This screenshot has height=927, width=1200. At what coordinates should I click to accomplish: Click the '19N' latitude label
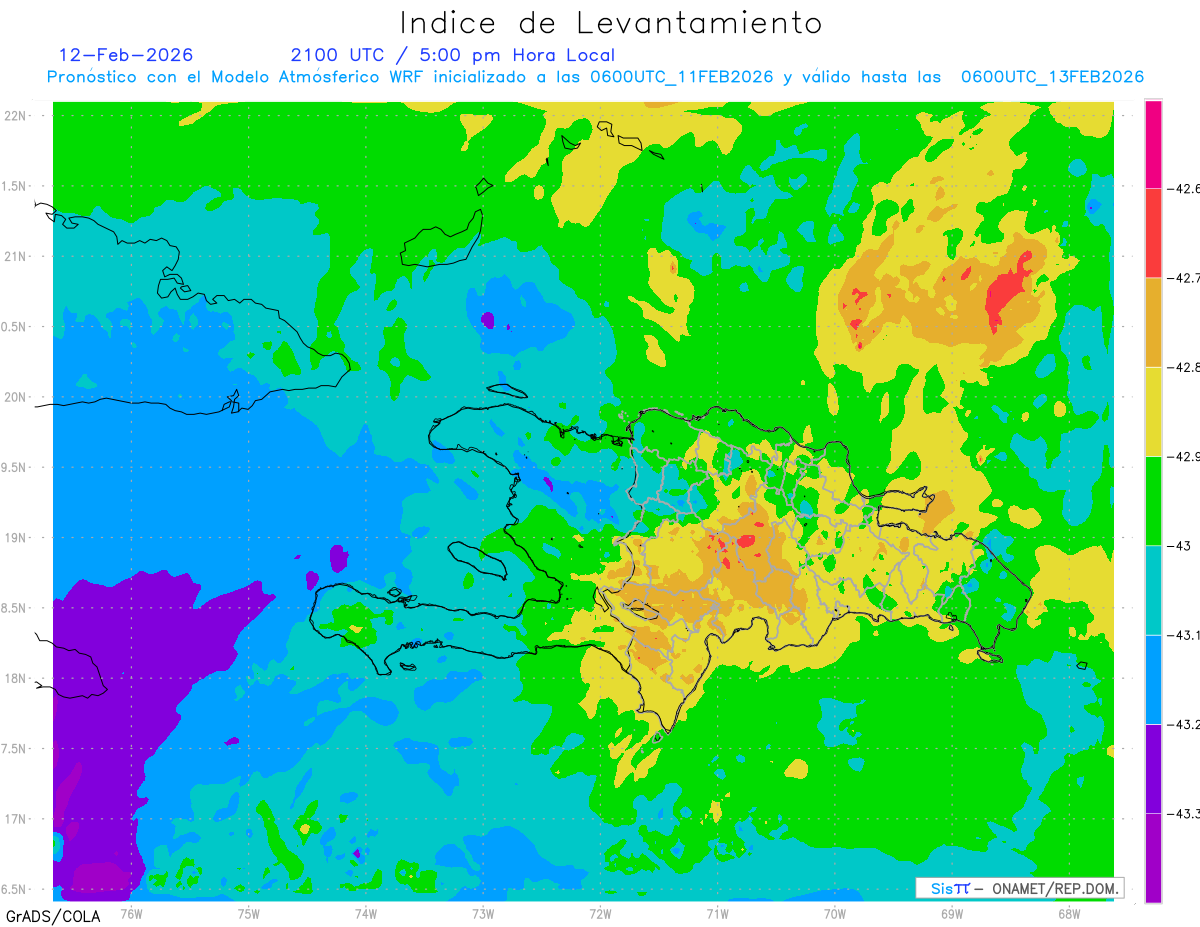click(15, 537)
